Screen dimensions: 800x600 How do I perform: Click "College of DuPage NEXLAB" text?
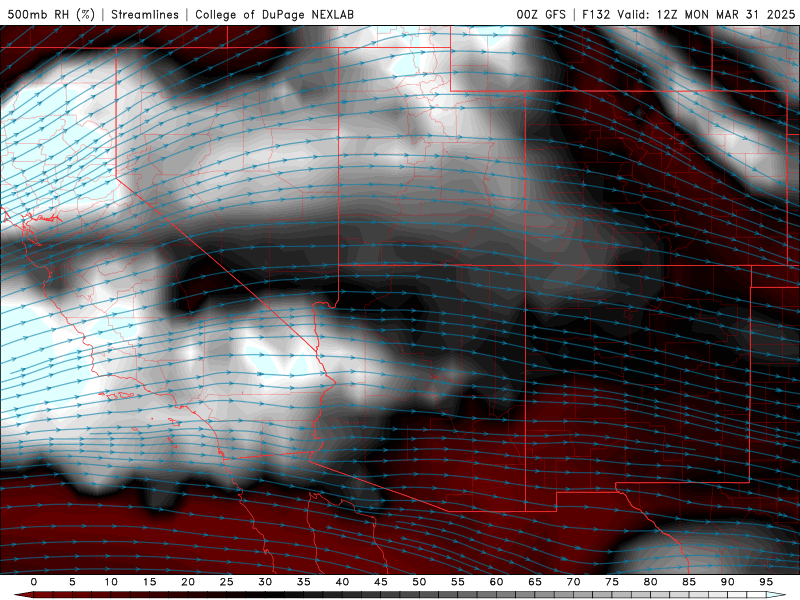[x=274, y=14]
